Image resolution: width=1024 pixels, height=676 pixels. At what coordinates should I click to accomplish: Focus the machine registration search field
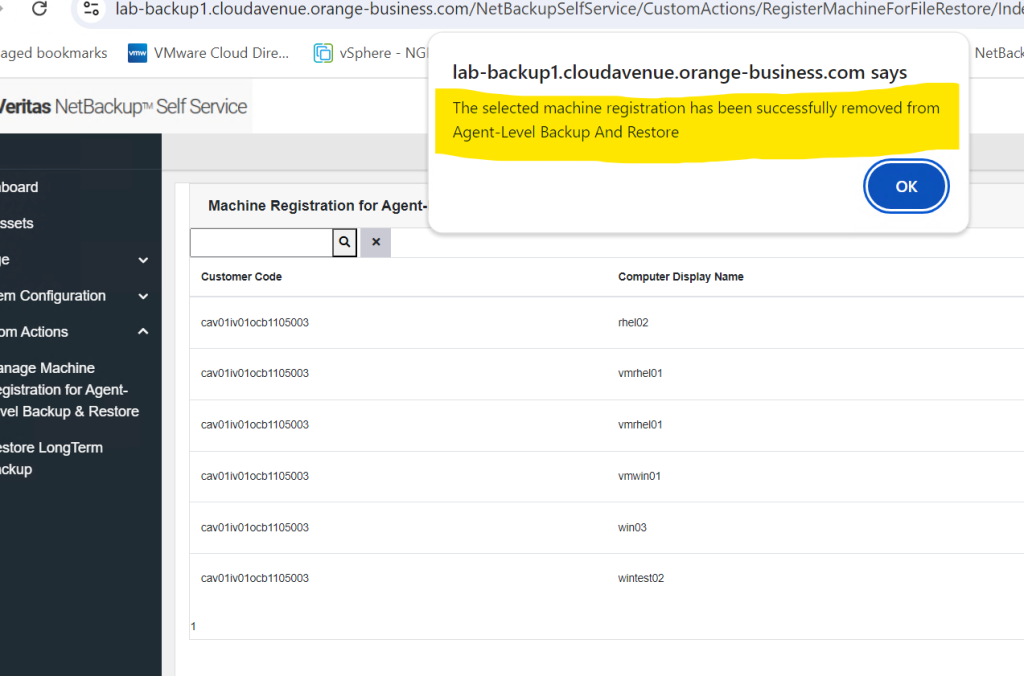(x=261, y=242)
